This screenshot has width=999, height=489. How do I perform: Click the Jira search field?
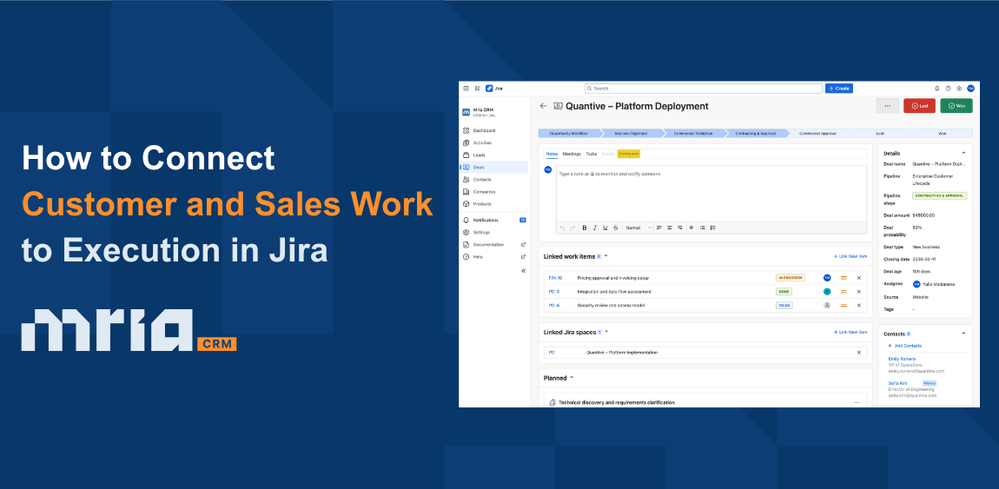703,89
